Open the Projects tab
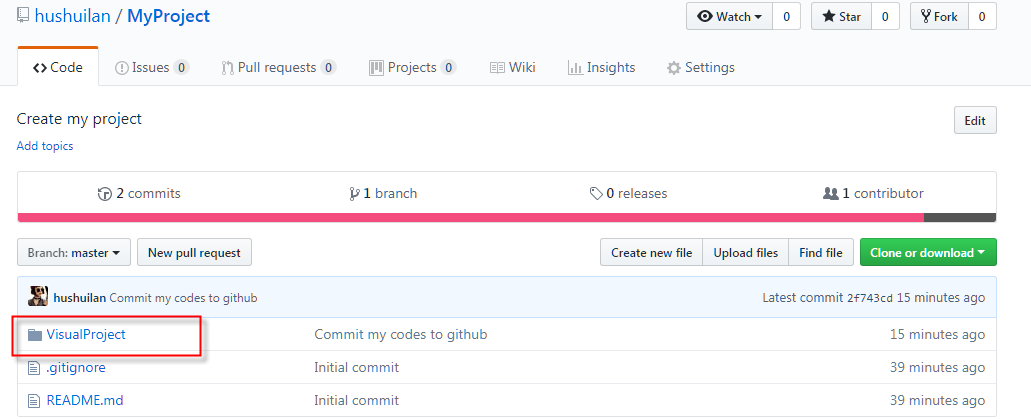The height and width of the screenshot is (419, 1031). tap(412, 68)
